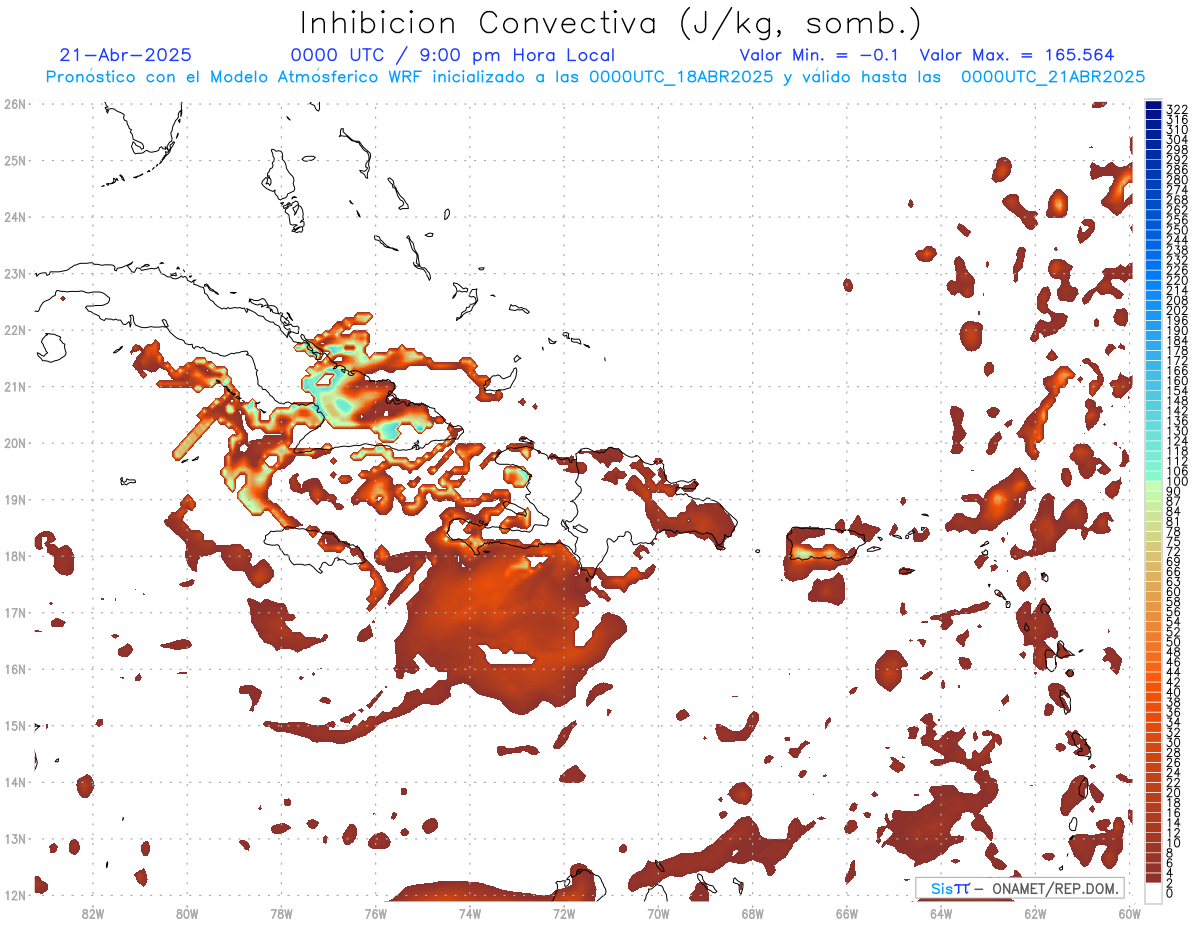Click the '62W' longitude label
Viewport: 1200px width, 927px height.
tap(1036, 913)
